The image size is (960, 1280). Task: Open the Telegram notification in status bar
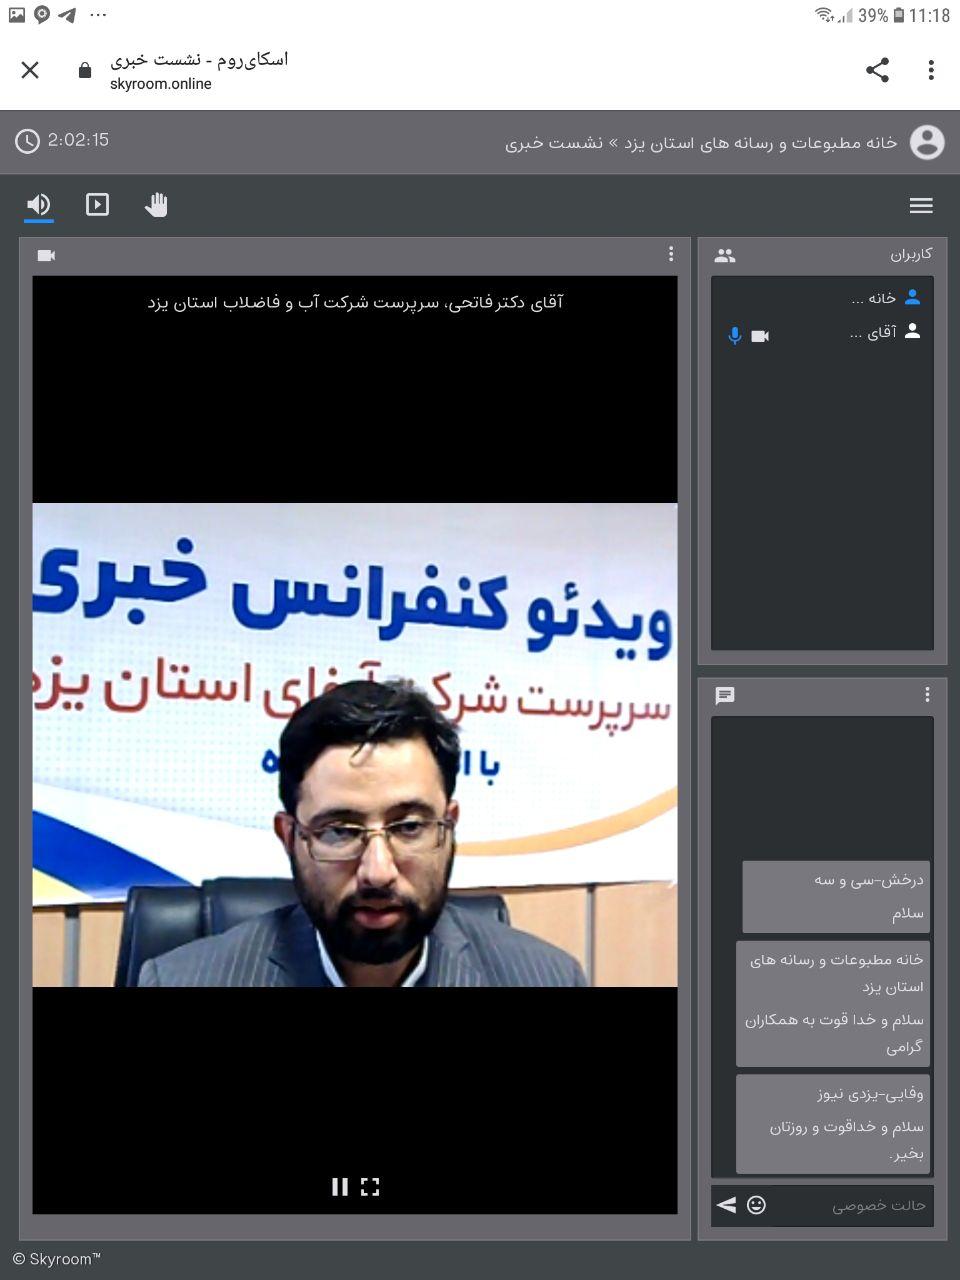(67, 15)
